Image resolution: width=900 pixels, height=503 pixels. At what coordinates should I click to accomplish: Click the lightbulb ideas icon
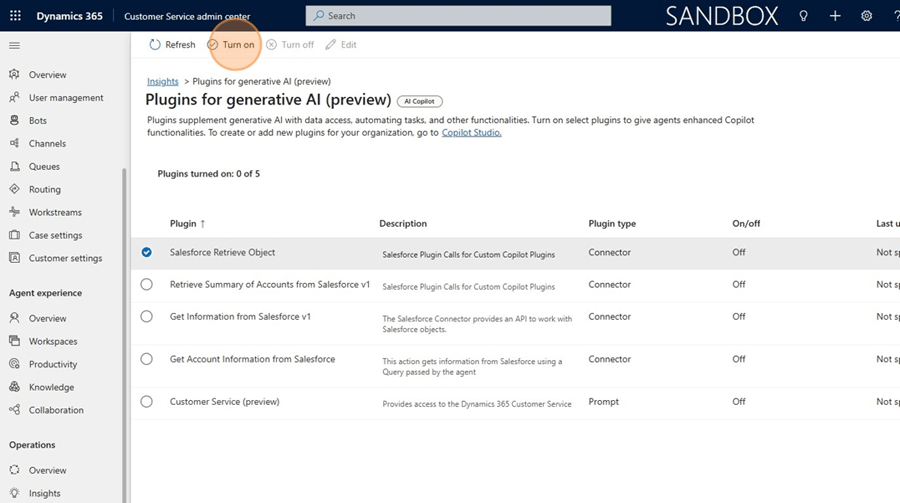pos(803,16)
